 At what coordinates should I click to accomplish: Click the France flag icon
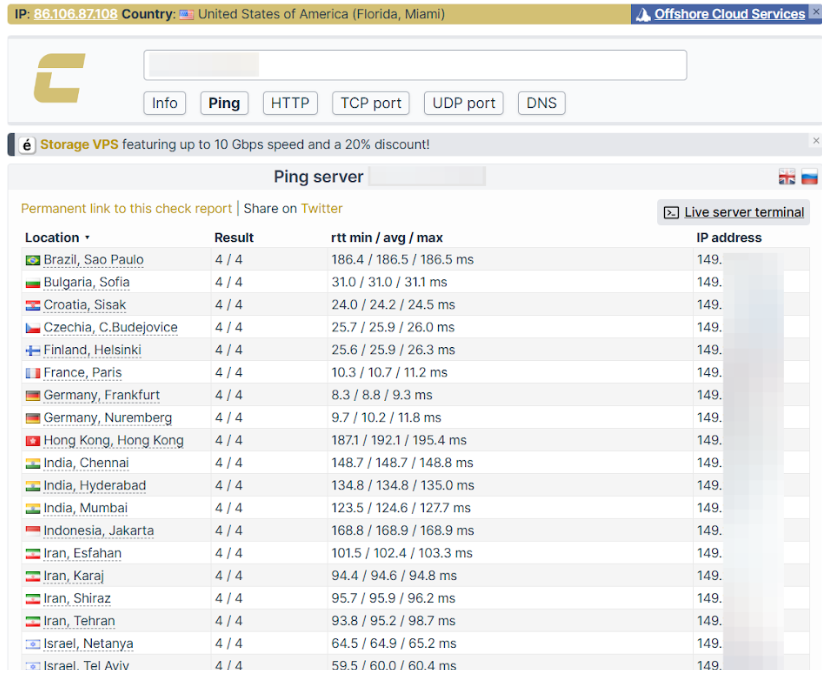click(x=33, y=373)
